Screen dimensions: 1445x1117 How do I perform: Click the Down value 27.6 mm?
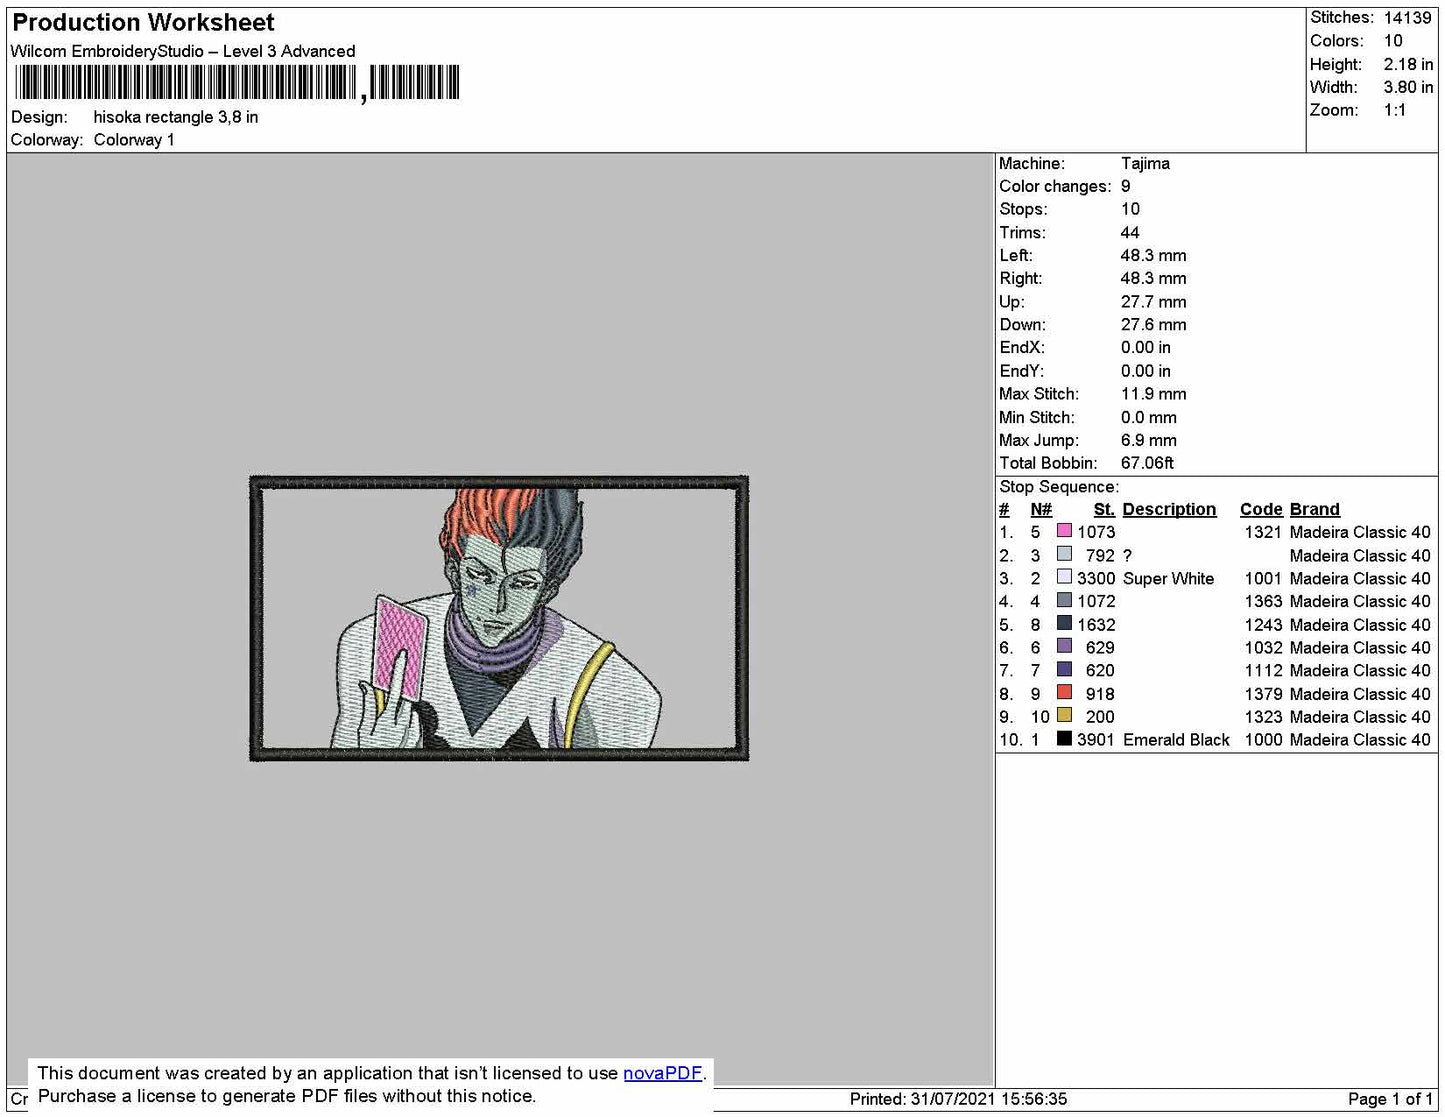pyautogui.click(x=1153, y=324)
